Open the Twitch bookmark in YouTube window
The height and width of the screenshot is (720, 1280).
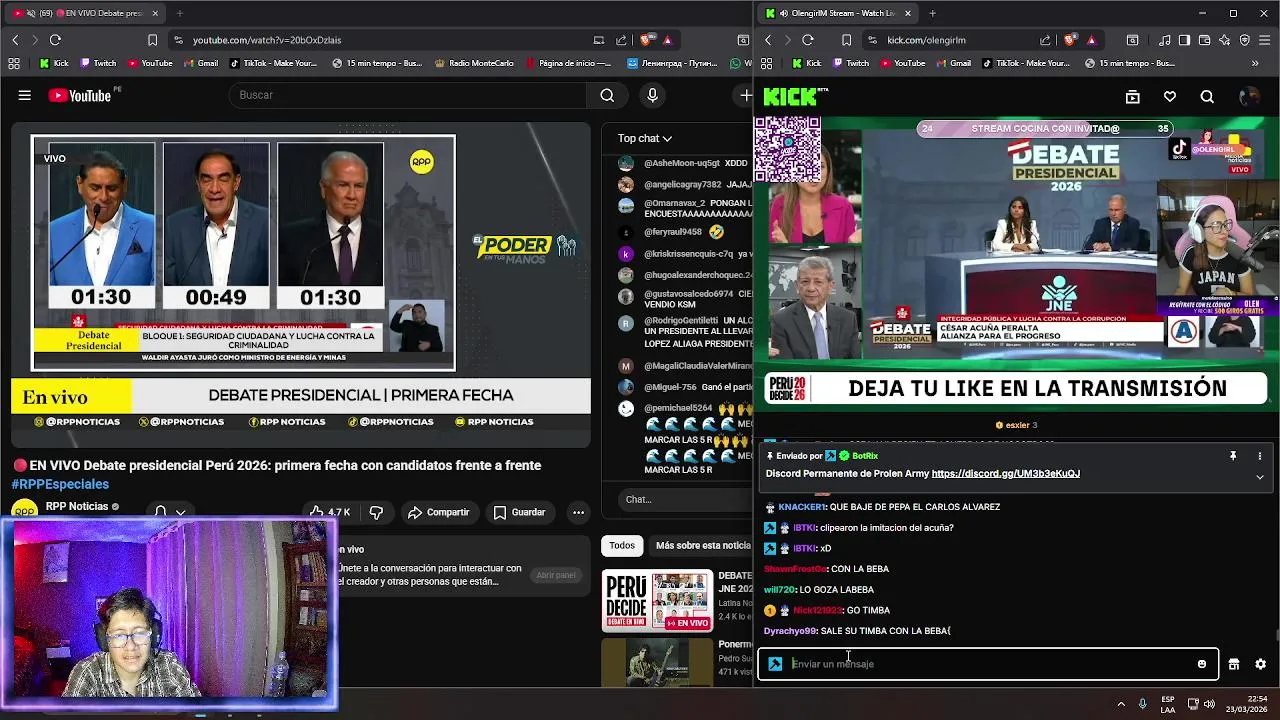tap(97, 63)
